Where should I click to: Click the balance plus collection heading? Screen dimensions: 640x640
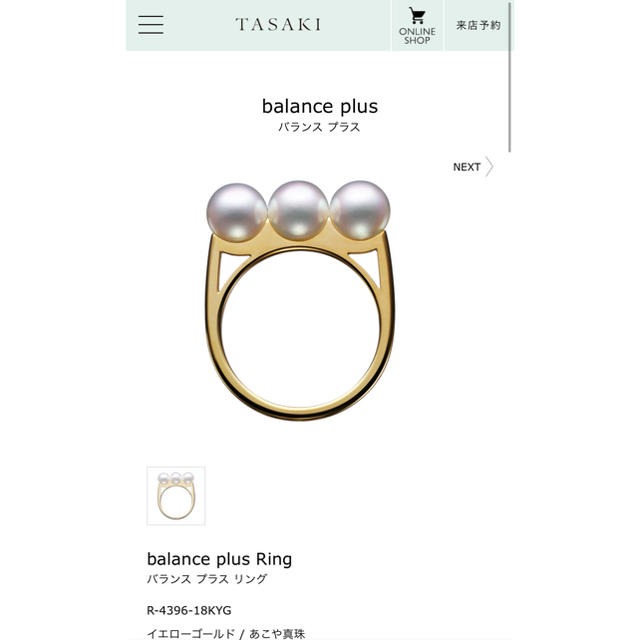(320, 106)
